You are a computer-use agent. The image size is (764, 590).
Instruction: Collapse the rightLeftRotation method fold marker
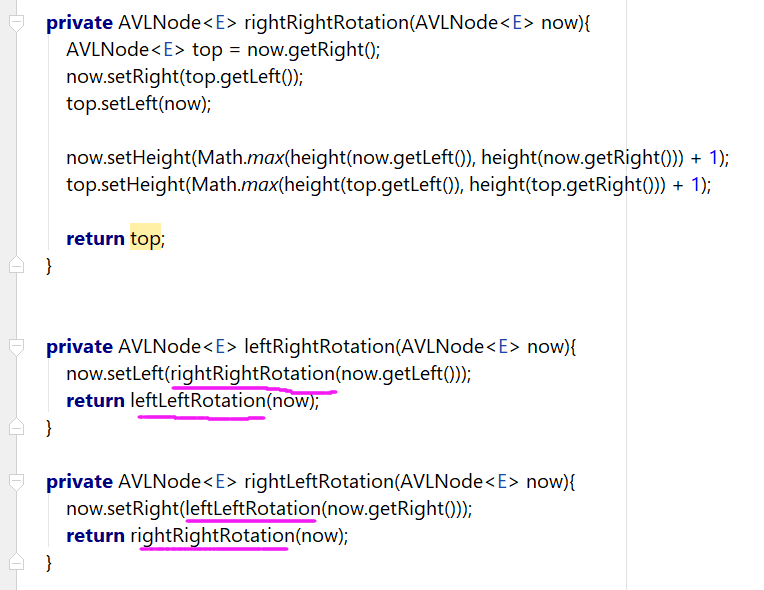[x=17, y=481]
